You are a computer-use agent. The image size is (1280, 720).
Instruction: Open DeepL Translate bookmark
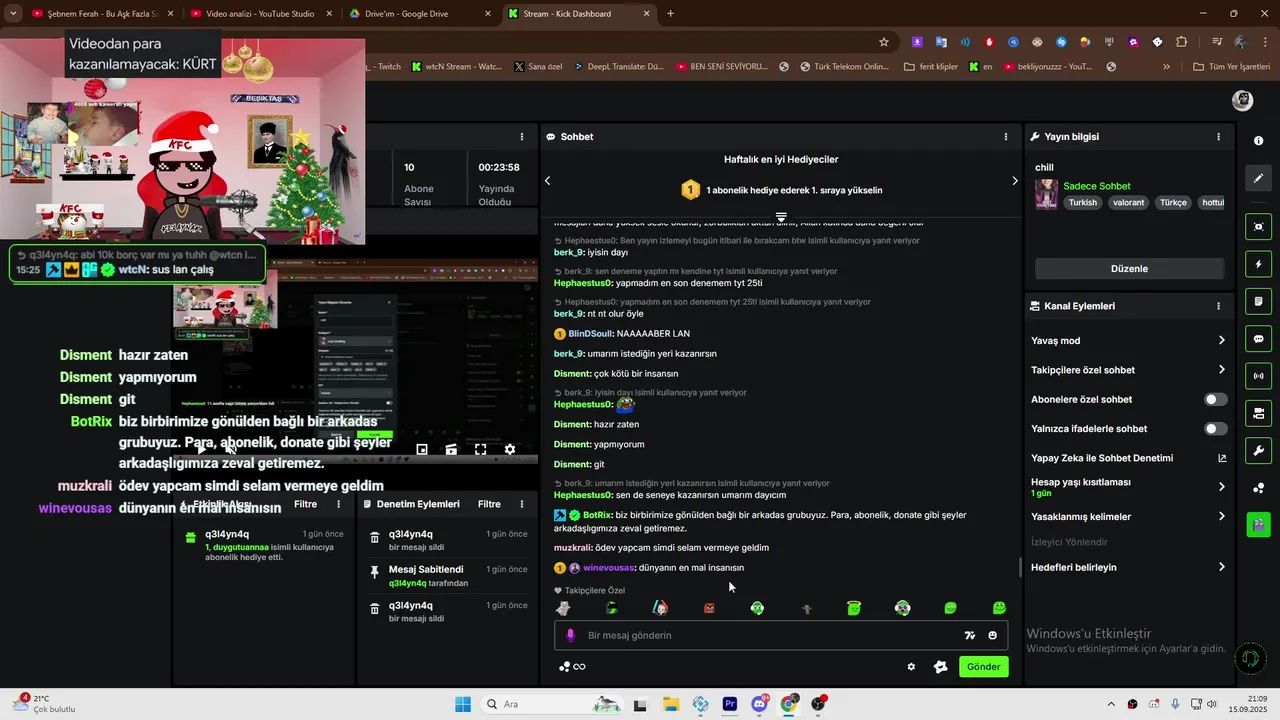click(x=618, y=67)
